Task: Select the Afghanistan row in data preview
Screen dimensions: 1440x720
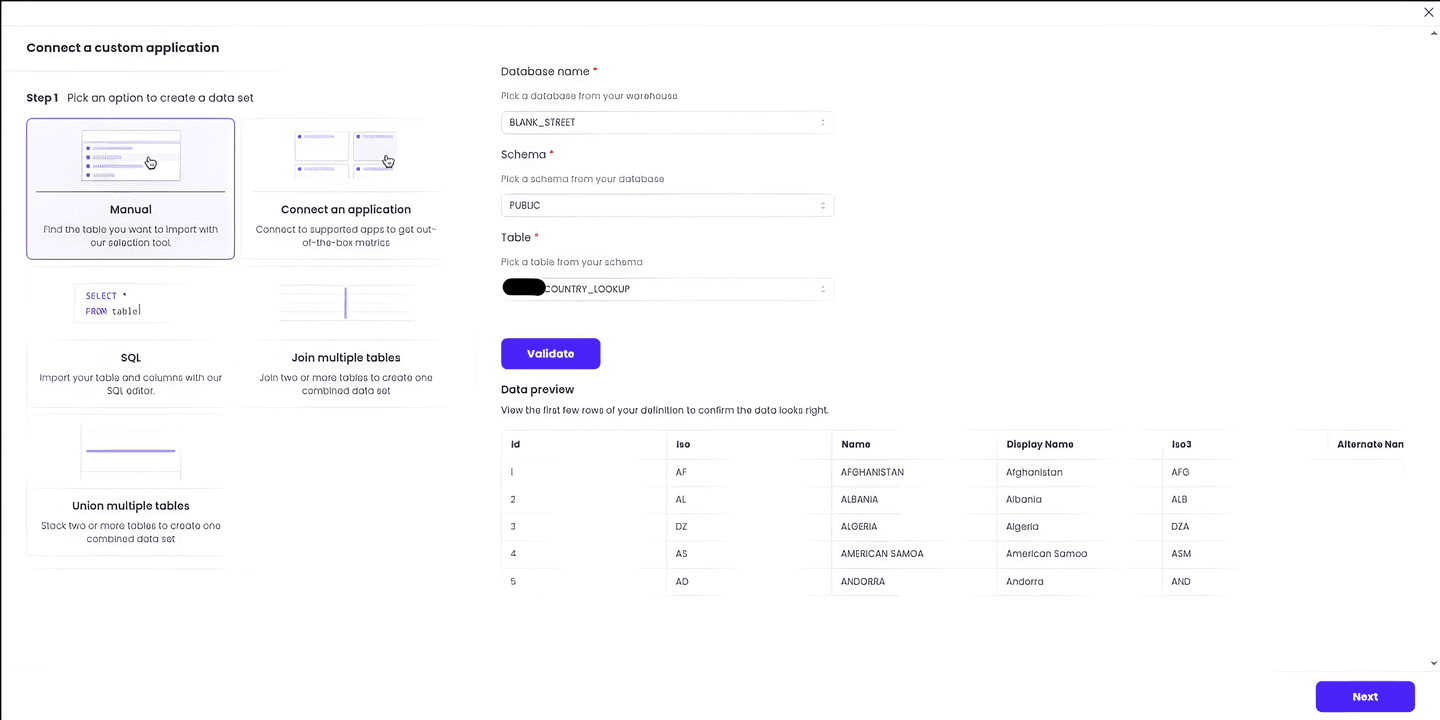Action: click(871, 471)
